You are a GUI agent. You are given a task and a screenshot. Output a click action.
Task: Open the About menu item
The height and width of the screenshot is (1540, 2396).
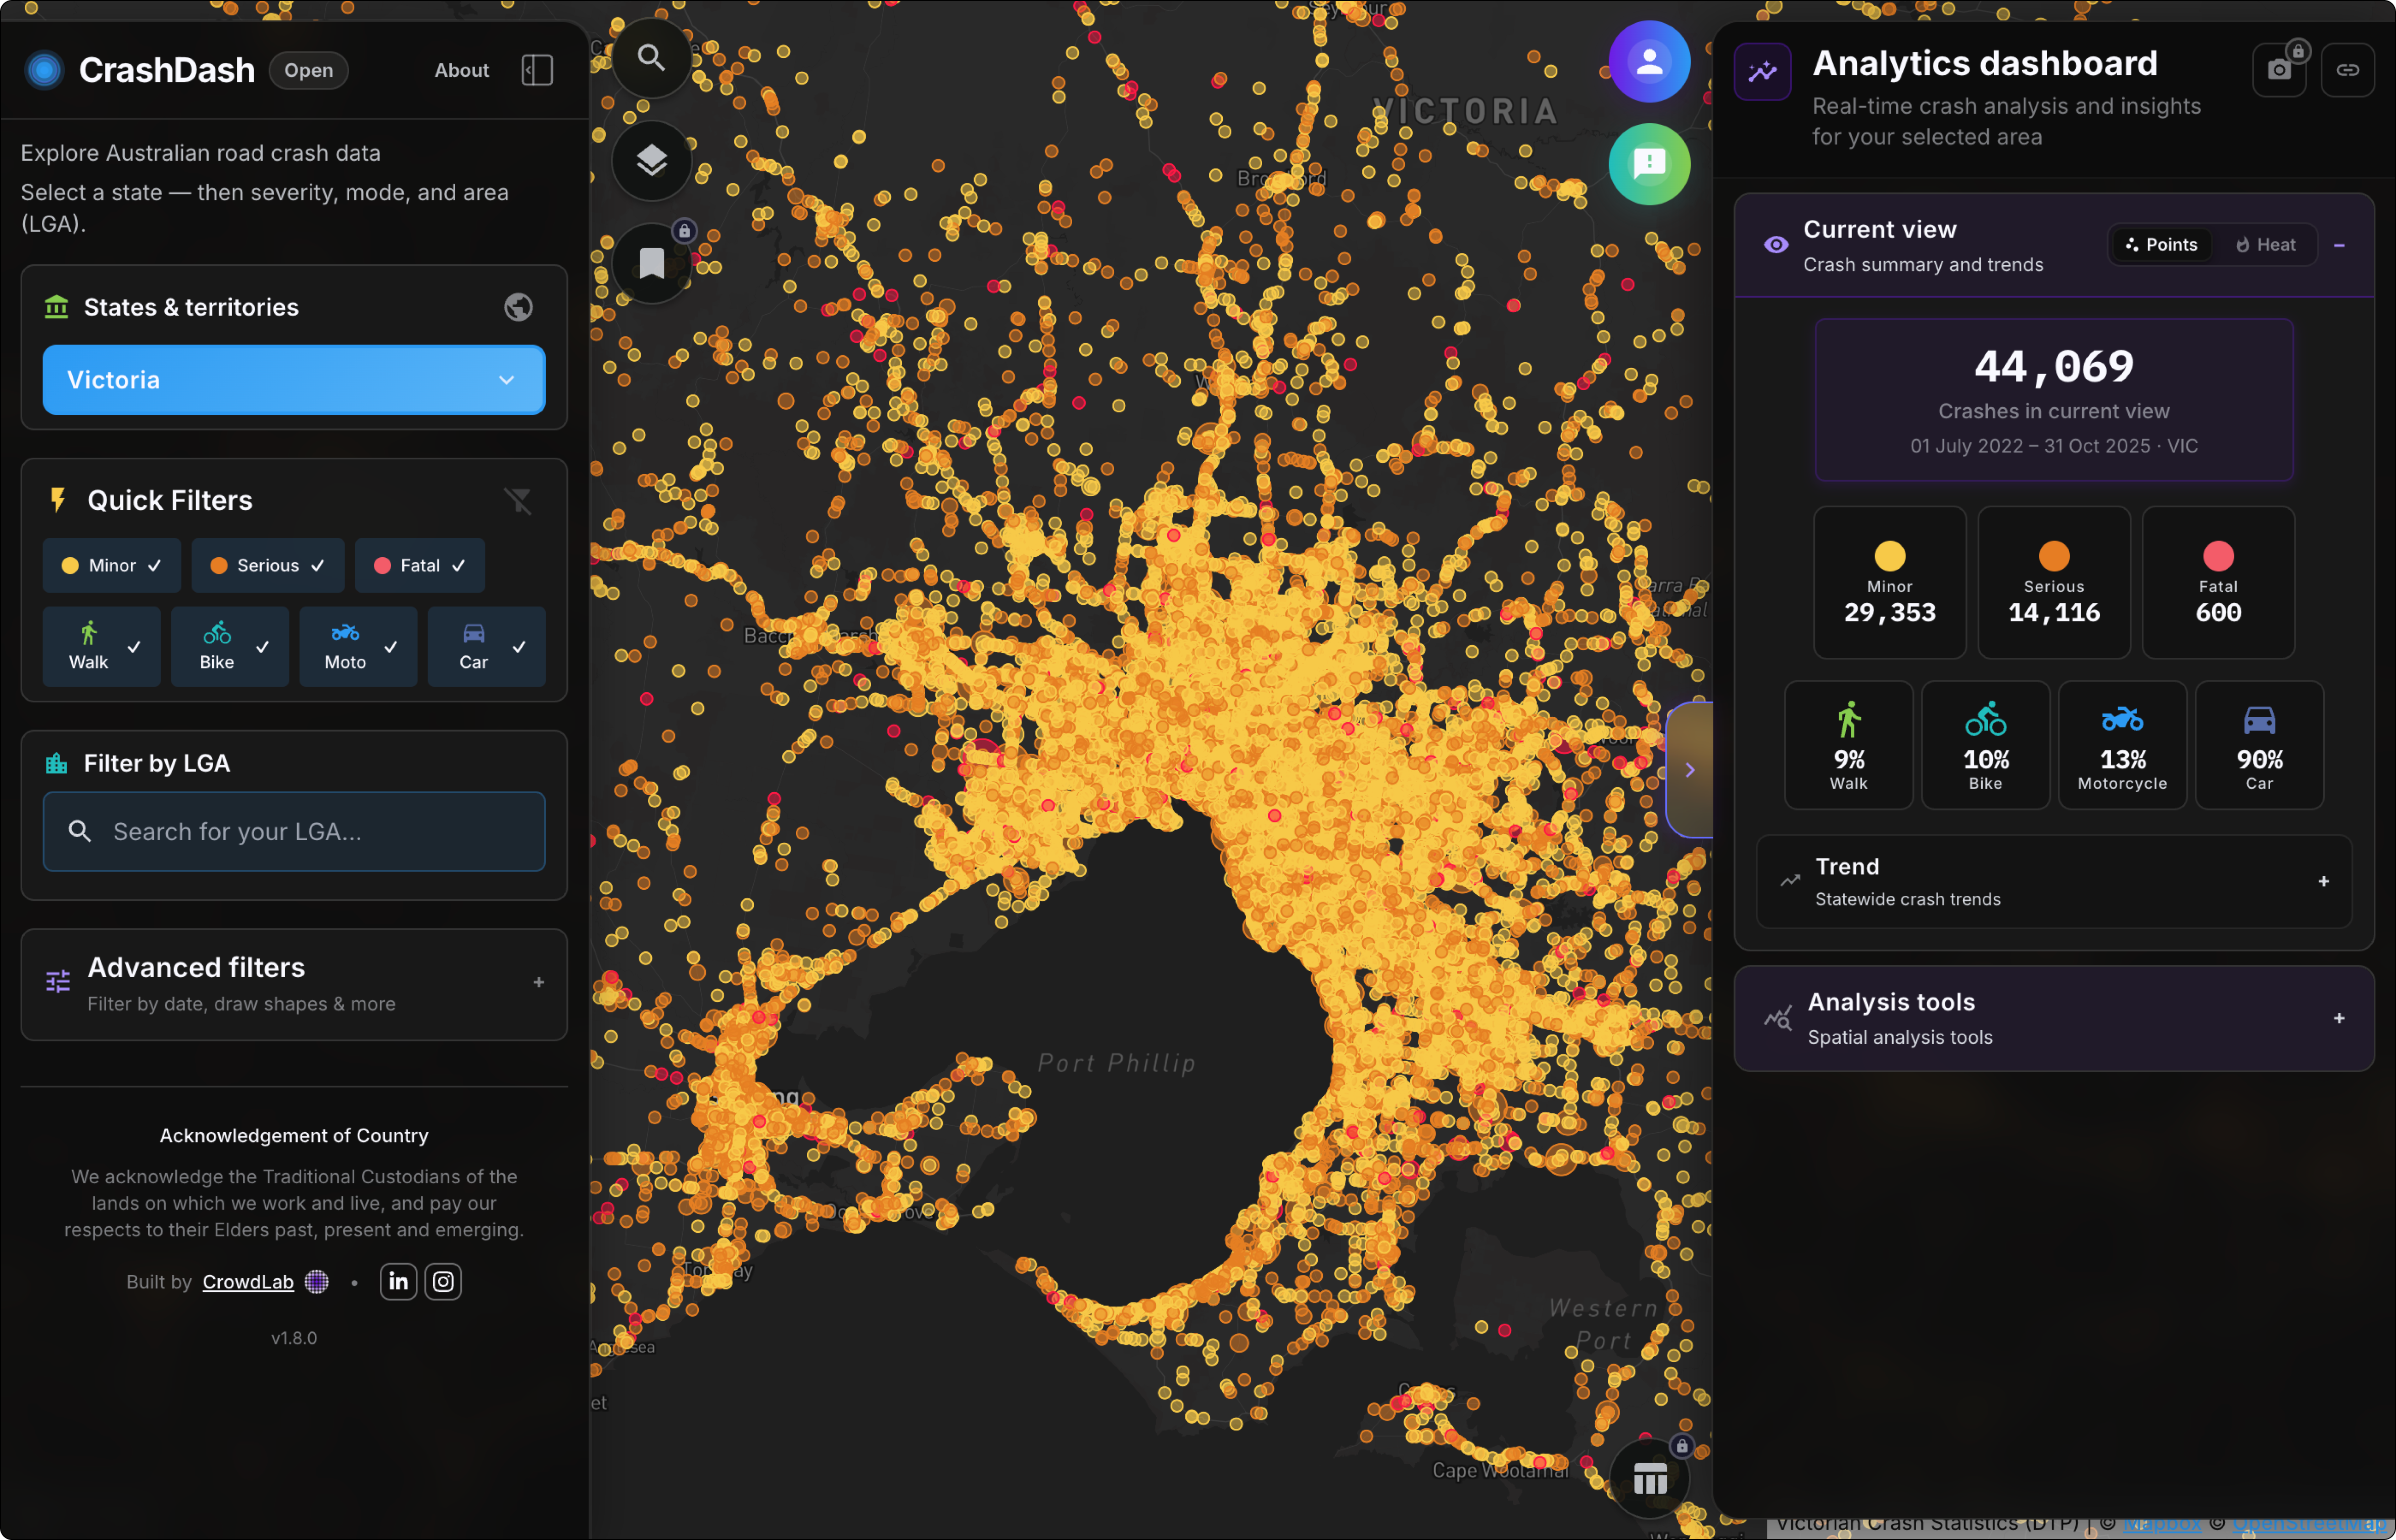[x=461, y=70]
